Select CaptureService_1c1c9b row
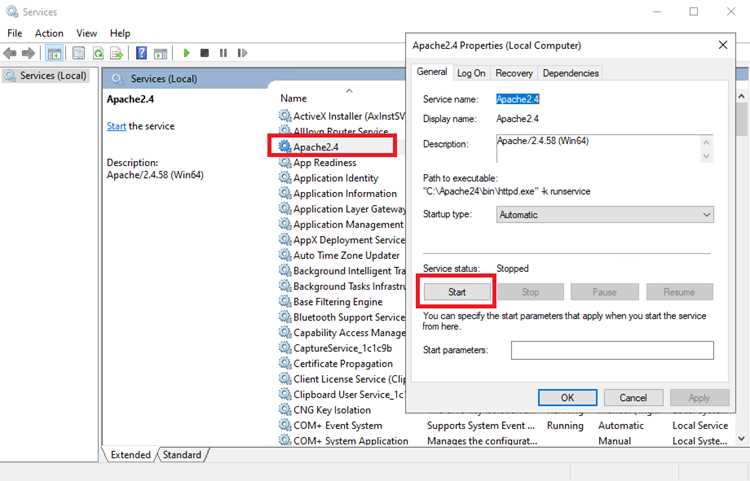This screenshot has height=481, width=750. pyautogui.click(x=342, y=348)
